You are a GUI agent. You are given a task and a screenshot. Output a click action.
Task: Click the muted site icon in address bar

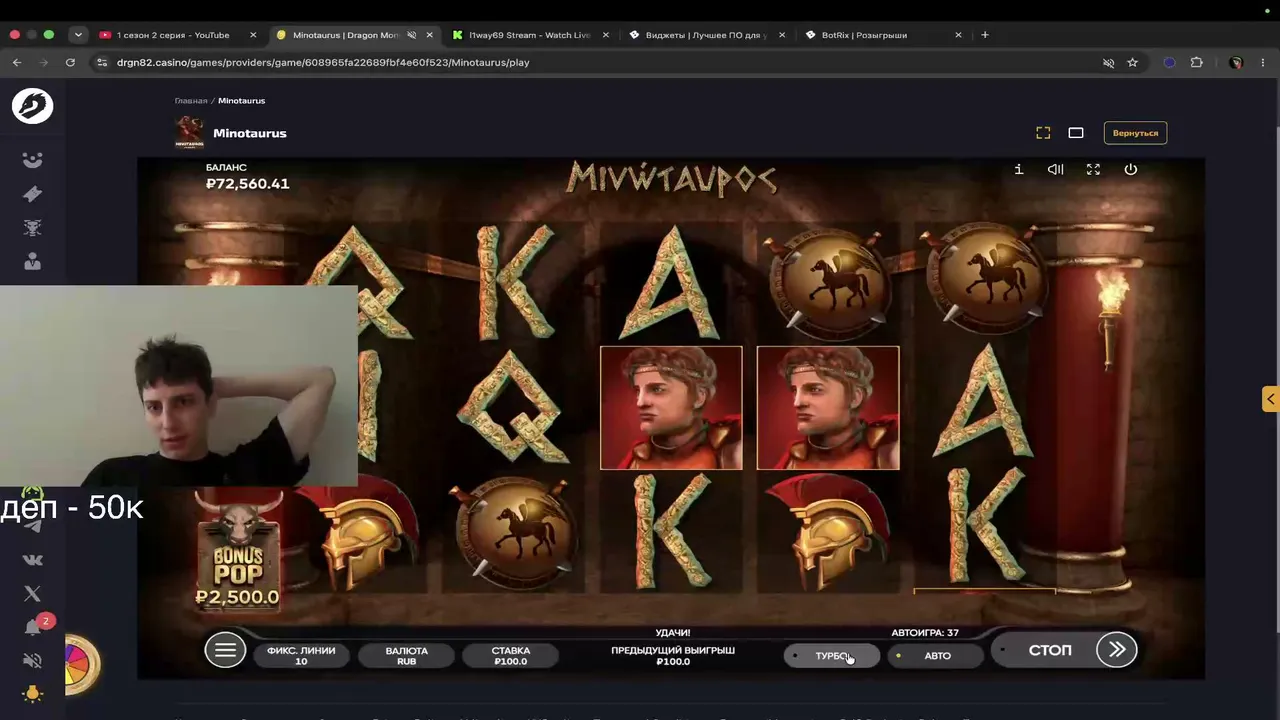click(x=1108, y=62)
